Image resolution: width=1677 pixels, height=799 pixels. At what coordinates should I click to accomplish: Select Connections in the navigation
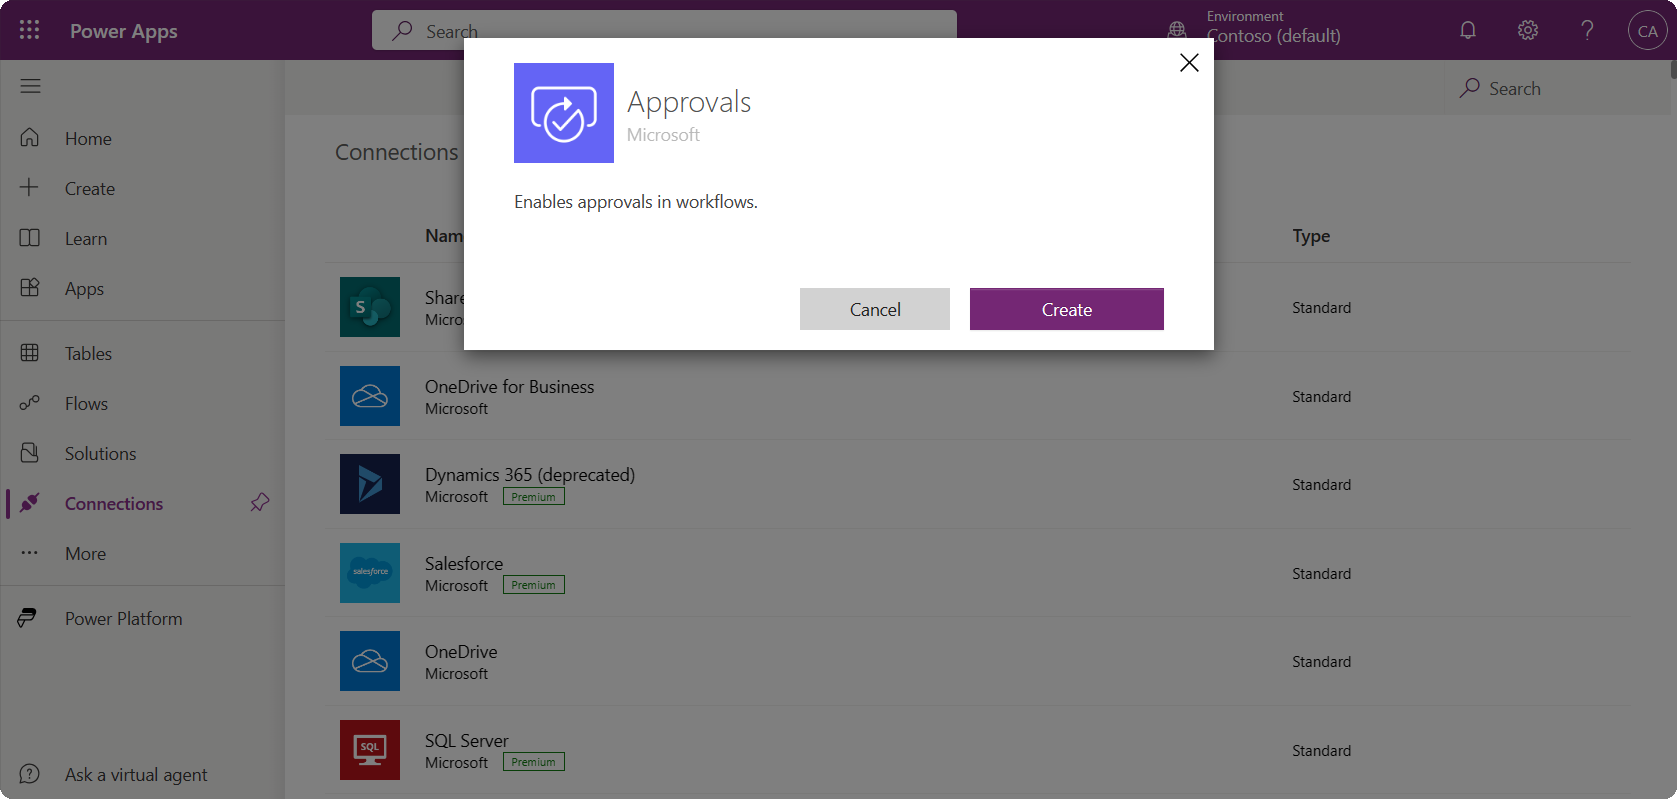114,503
